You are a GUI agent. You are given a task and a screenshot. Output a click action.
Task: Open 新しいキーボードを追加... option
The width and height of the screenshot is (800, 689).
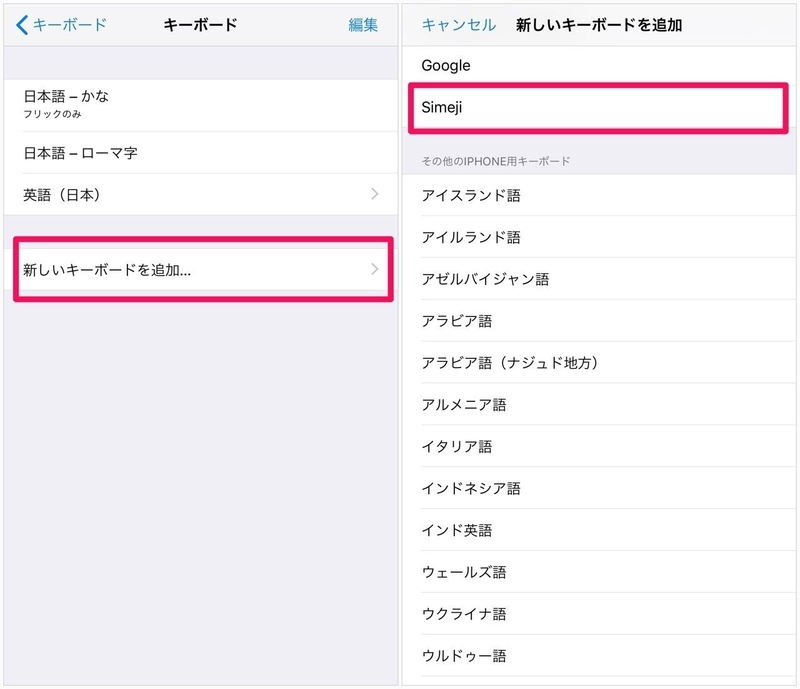pyautogui.click(x=203, y=269)
